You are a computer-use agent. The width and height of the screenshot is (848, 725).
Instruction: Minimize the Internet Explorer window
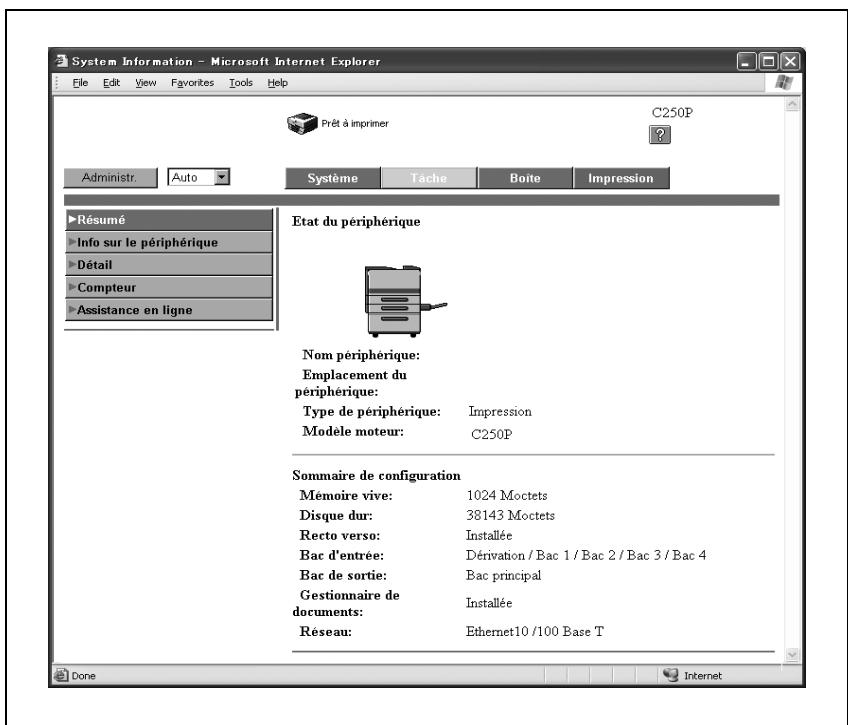(746, 61)
